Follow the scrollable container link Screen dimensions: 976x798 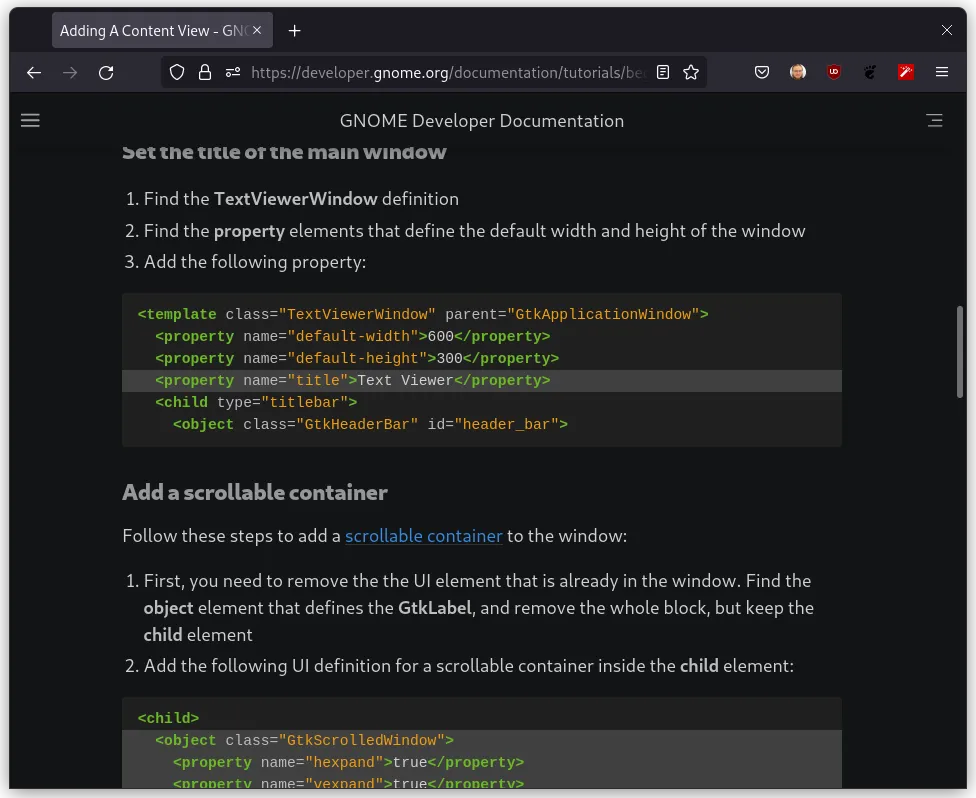pyautogui.click(x=424, y=536)
